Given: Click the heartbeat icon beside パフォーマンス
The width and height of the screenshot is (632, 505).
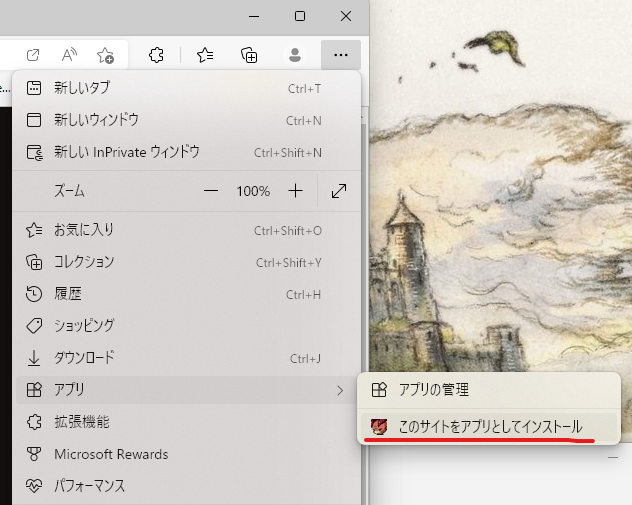Looking at the screenshot, I should (x=34, y=486).
